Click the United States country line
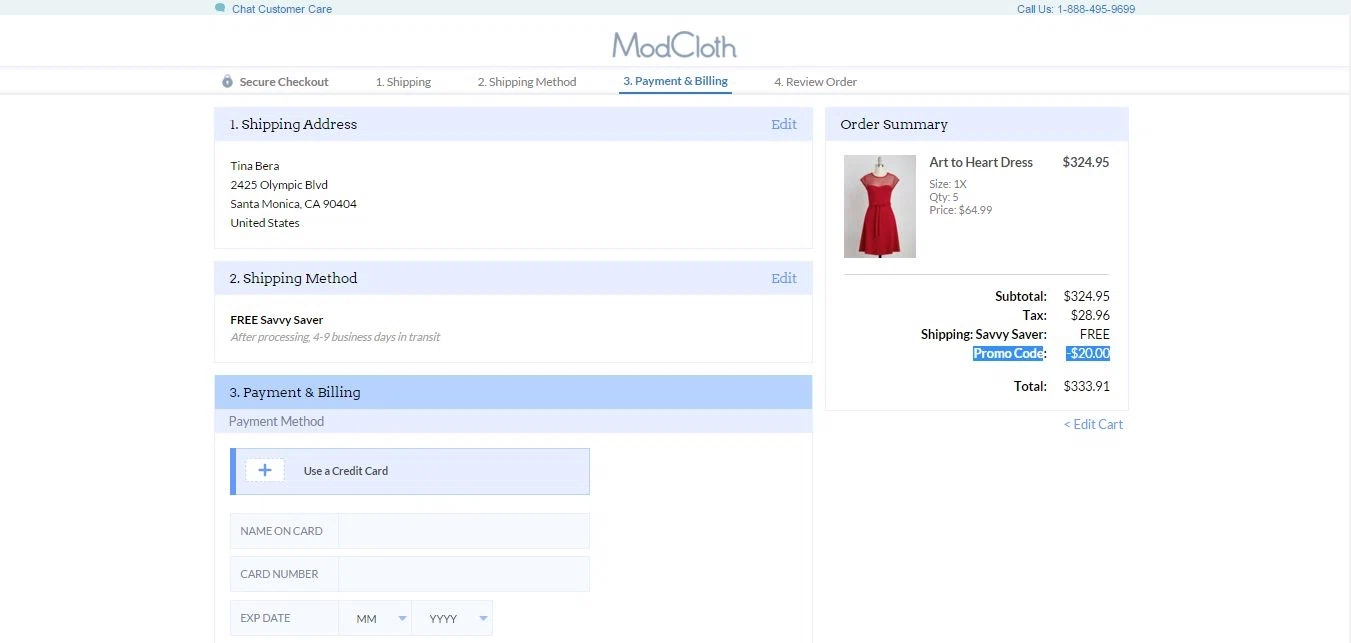 (265, 223)
